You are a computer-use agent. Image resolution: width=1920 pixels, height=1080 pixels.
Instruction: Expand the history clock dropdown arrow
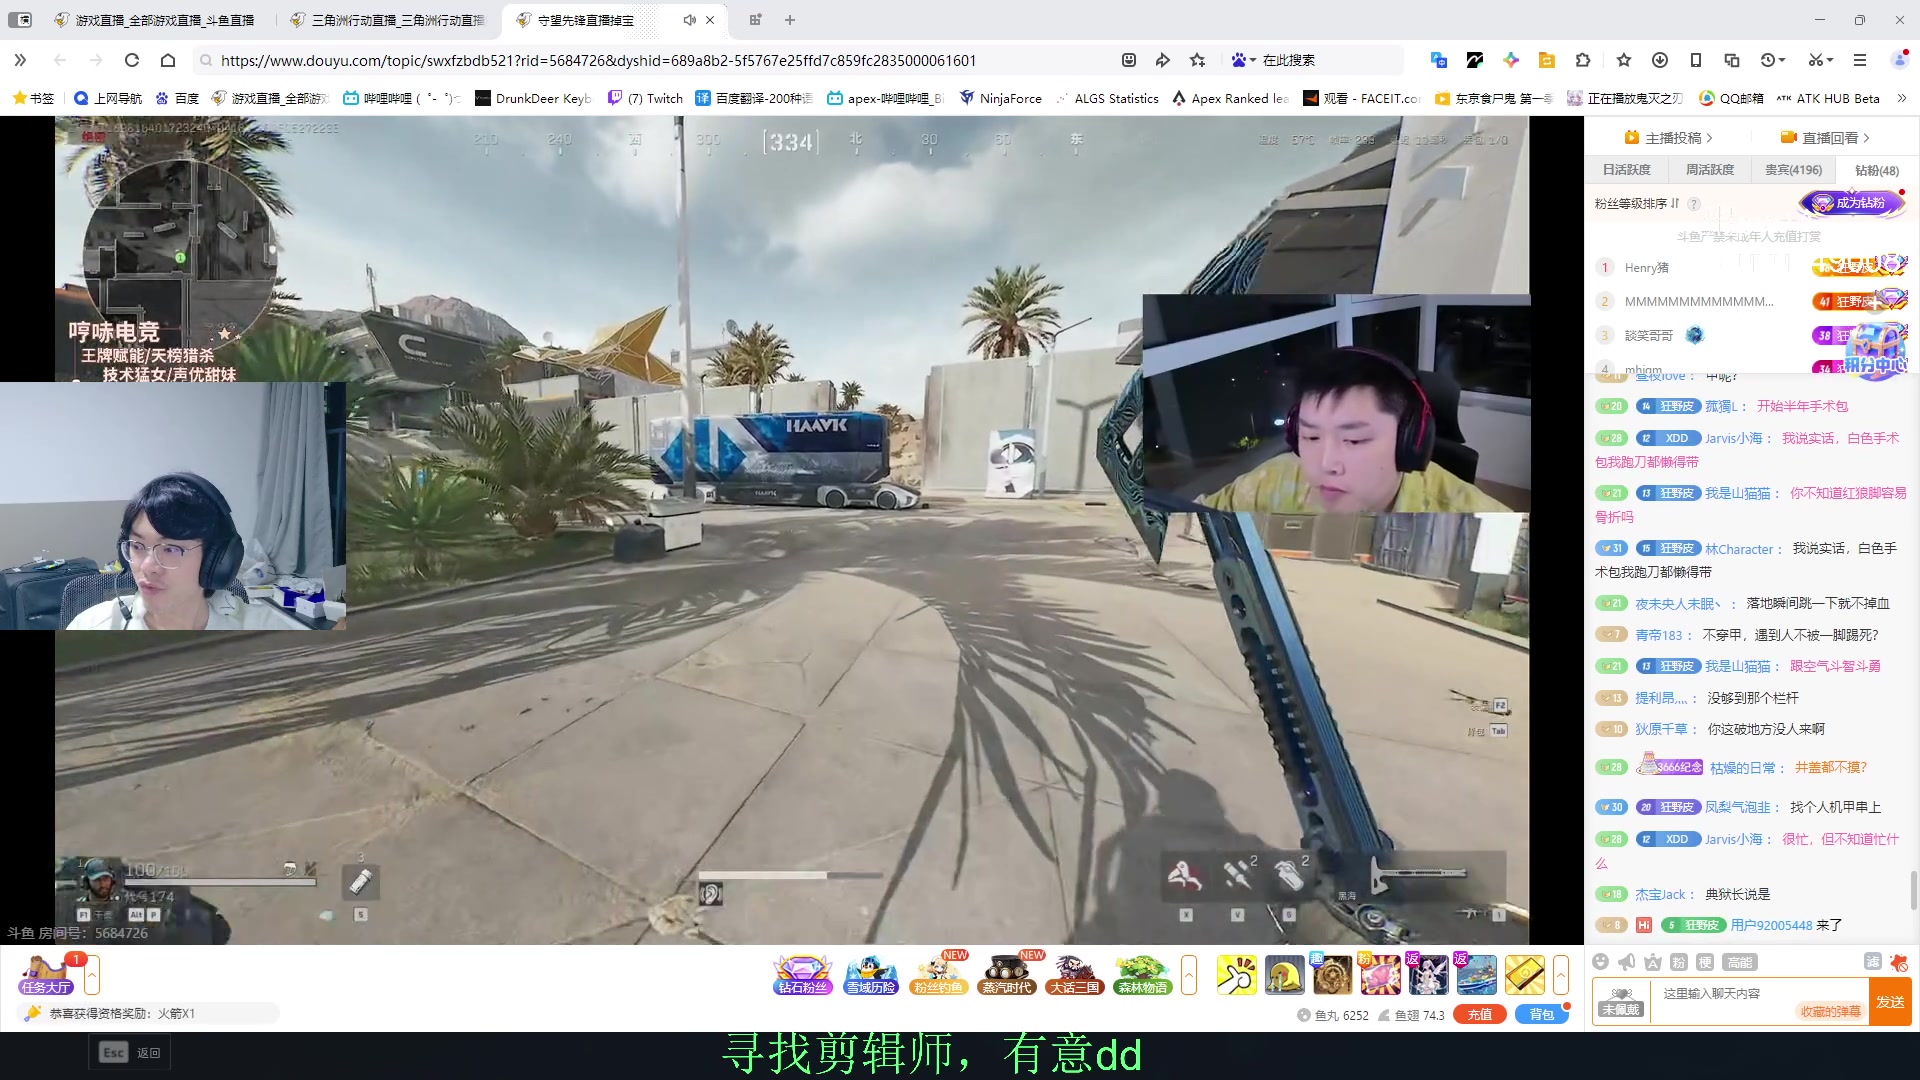[x=1782, y=60]
